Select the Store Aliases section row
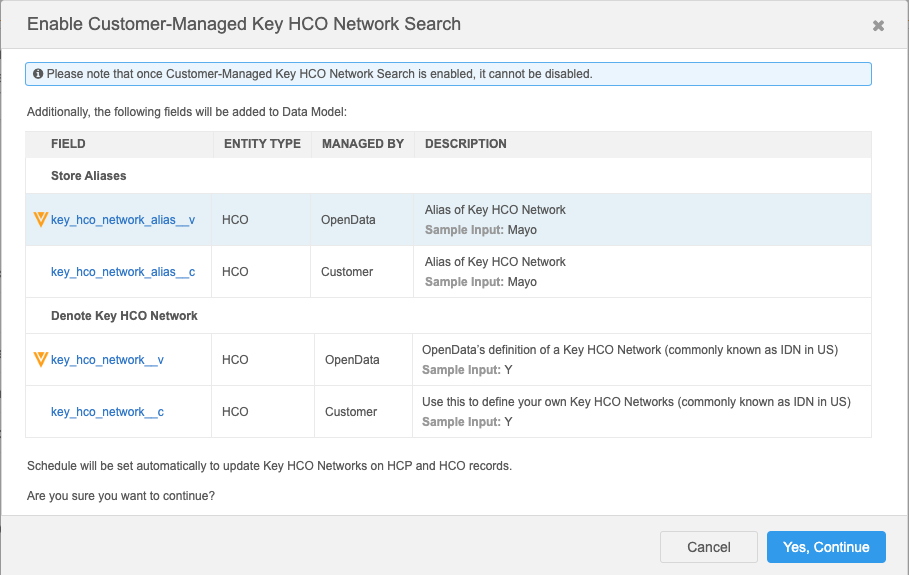This screenshot has height=575, width=909. (x=89, y=176)
